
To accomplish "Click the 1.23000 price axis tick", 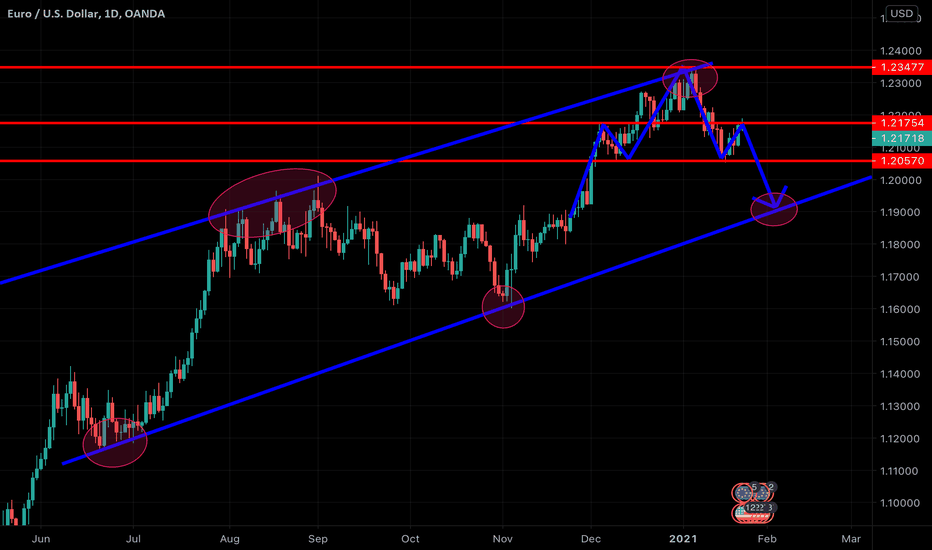I will tap(901, 83).
